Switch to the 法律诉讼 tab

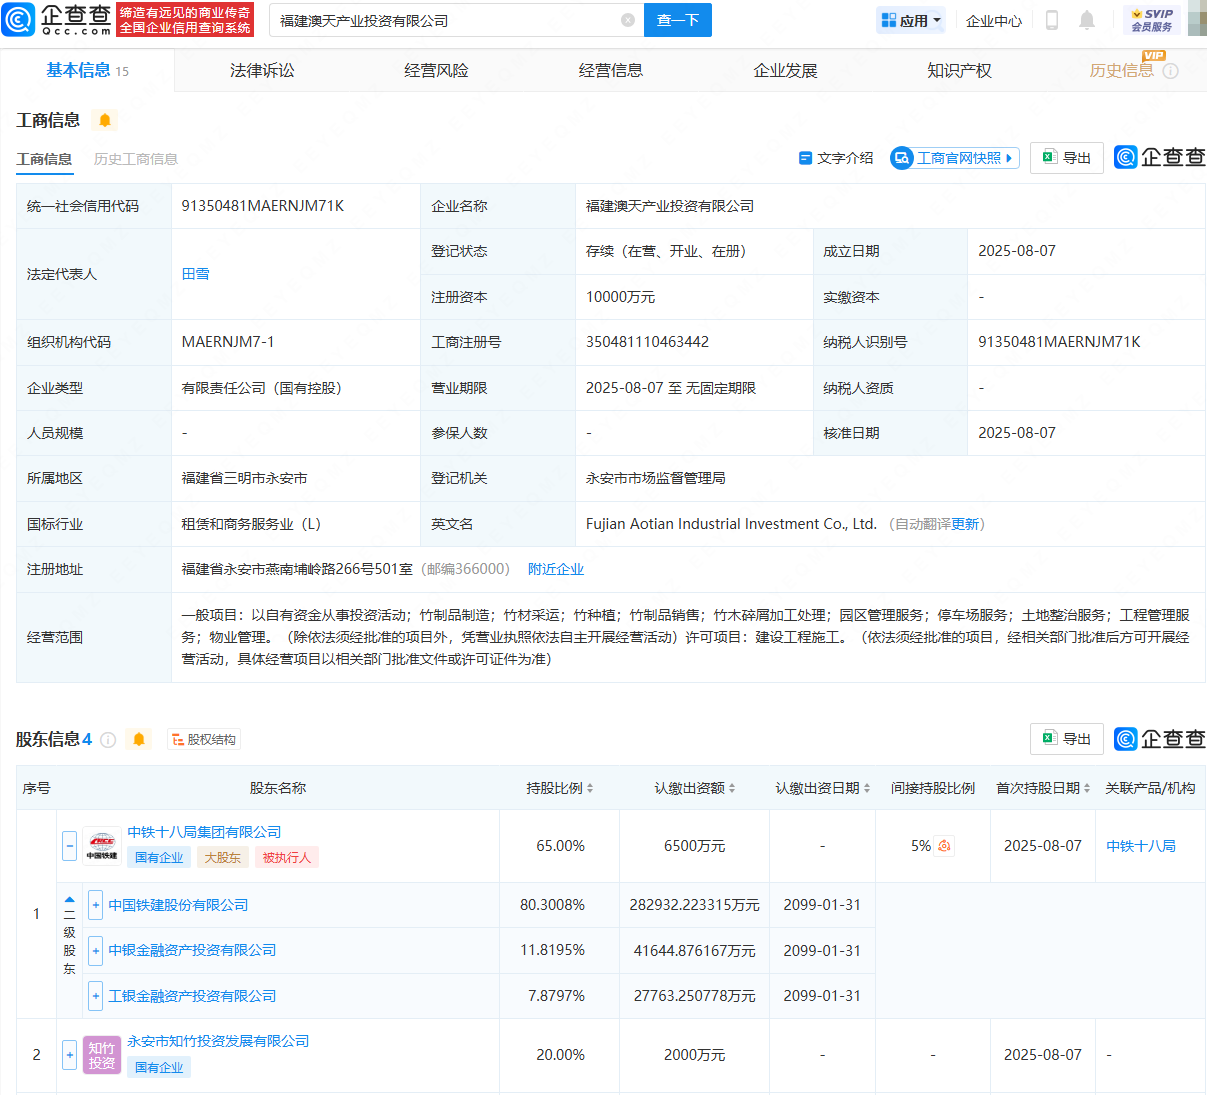coord(262,70)
